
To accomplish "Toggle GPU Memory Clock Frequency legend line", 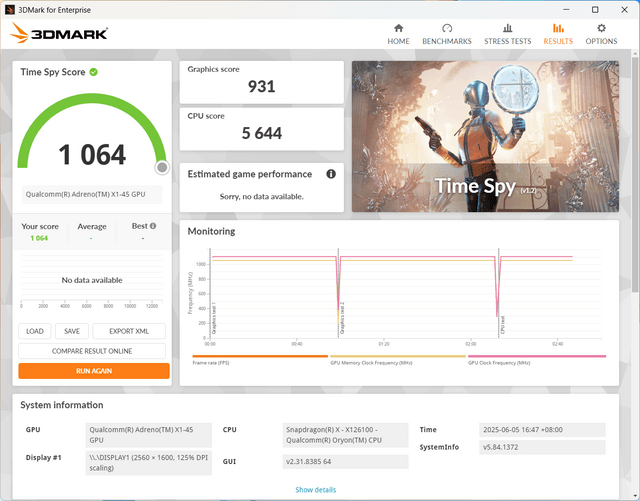I will pyautogui.click(x=398, y=356).
